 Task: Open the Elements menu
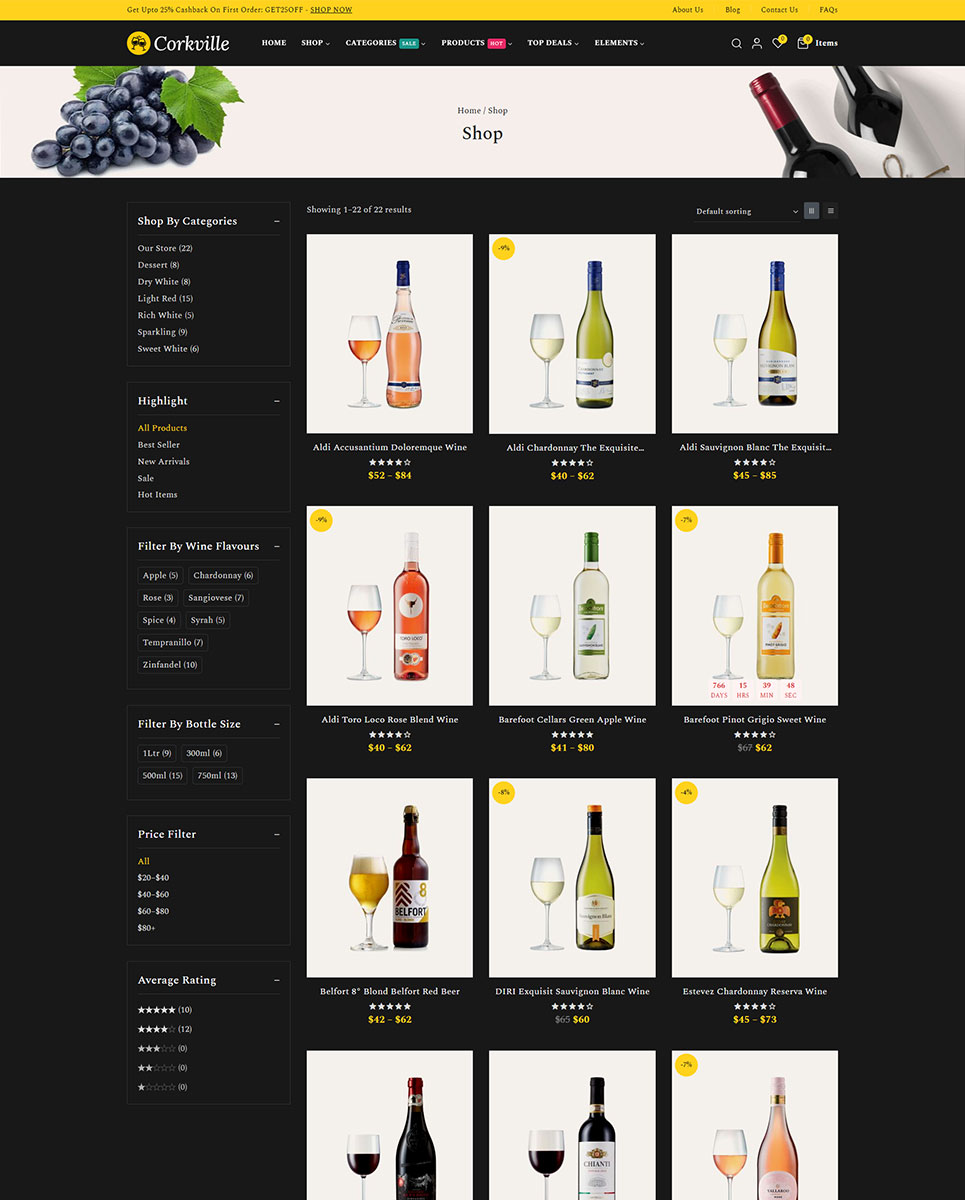point(619,43)
